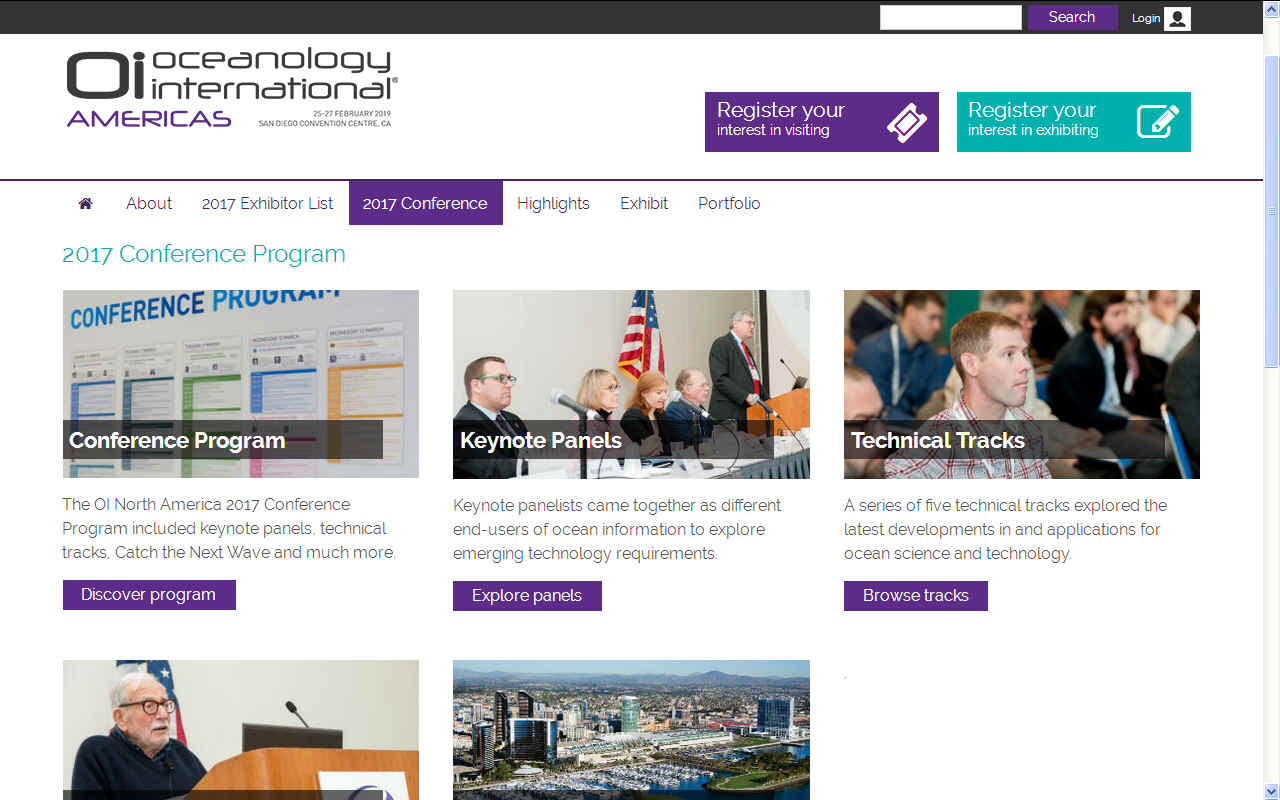1280x800 pixels.
Task: Click the home icon in navigation bar
Action: tap(85, 203)
